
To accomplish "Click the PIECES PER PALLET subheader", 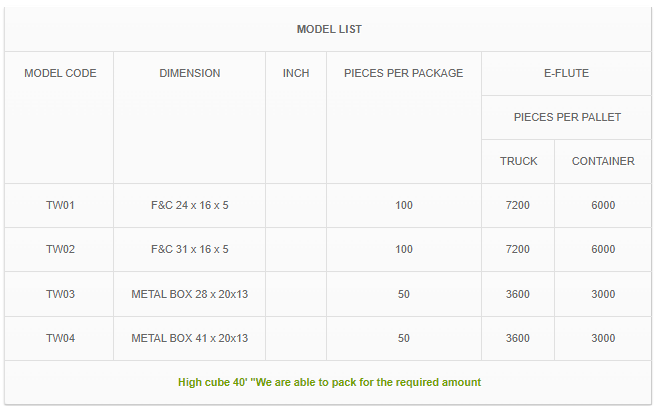I will coord(567,117).
